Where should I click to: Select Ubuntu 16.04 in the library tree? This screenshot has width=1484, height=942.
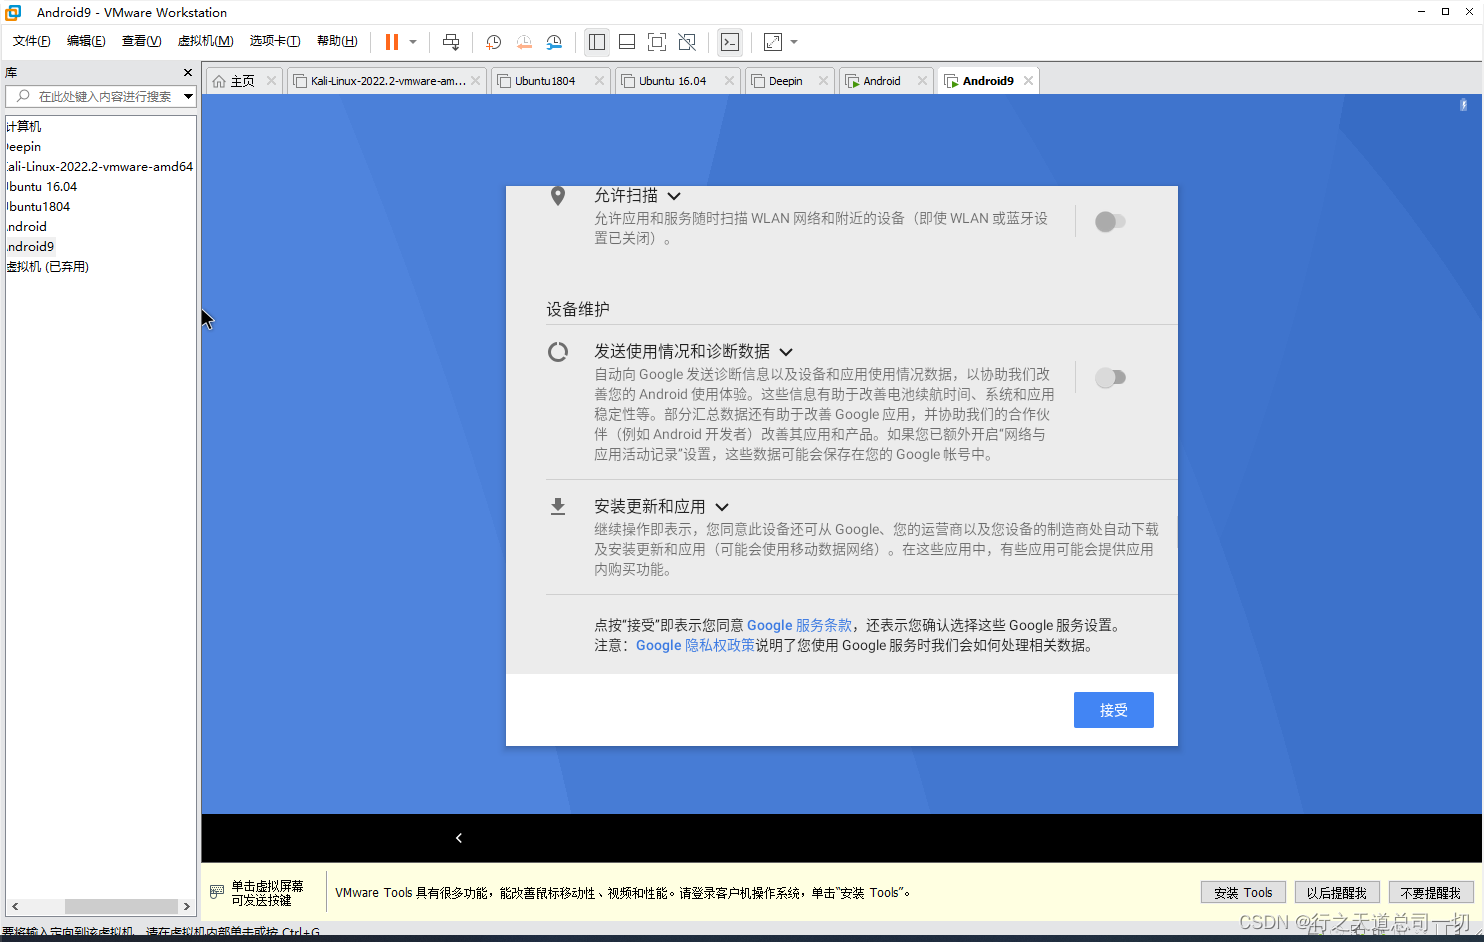coord(42,187)
